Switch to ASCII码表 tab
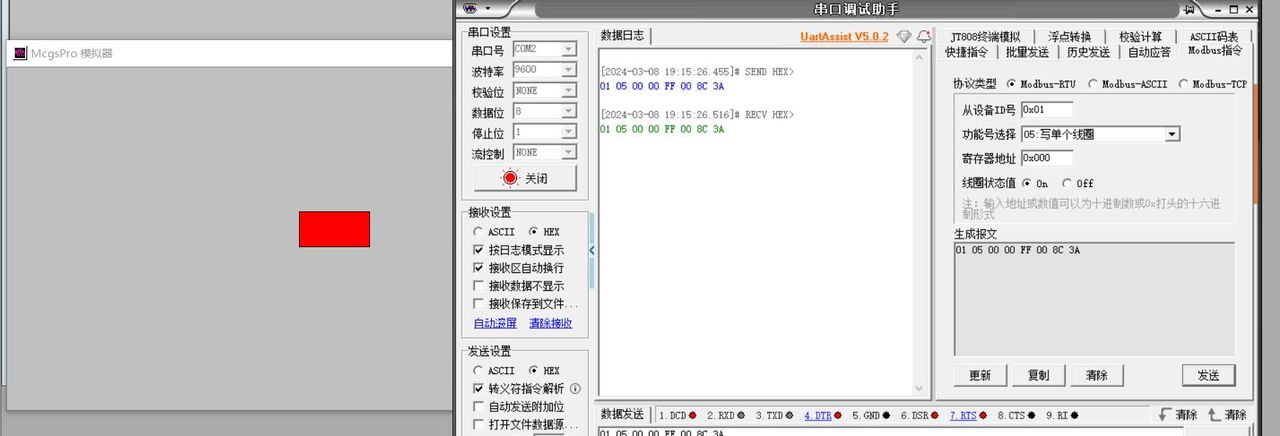Viewport: 1280px width, 436px height. pos(1213,37)
